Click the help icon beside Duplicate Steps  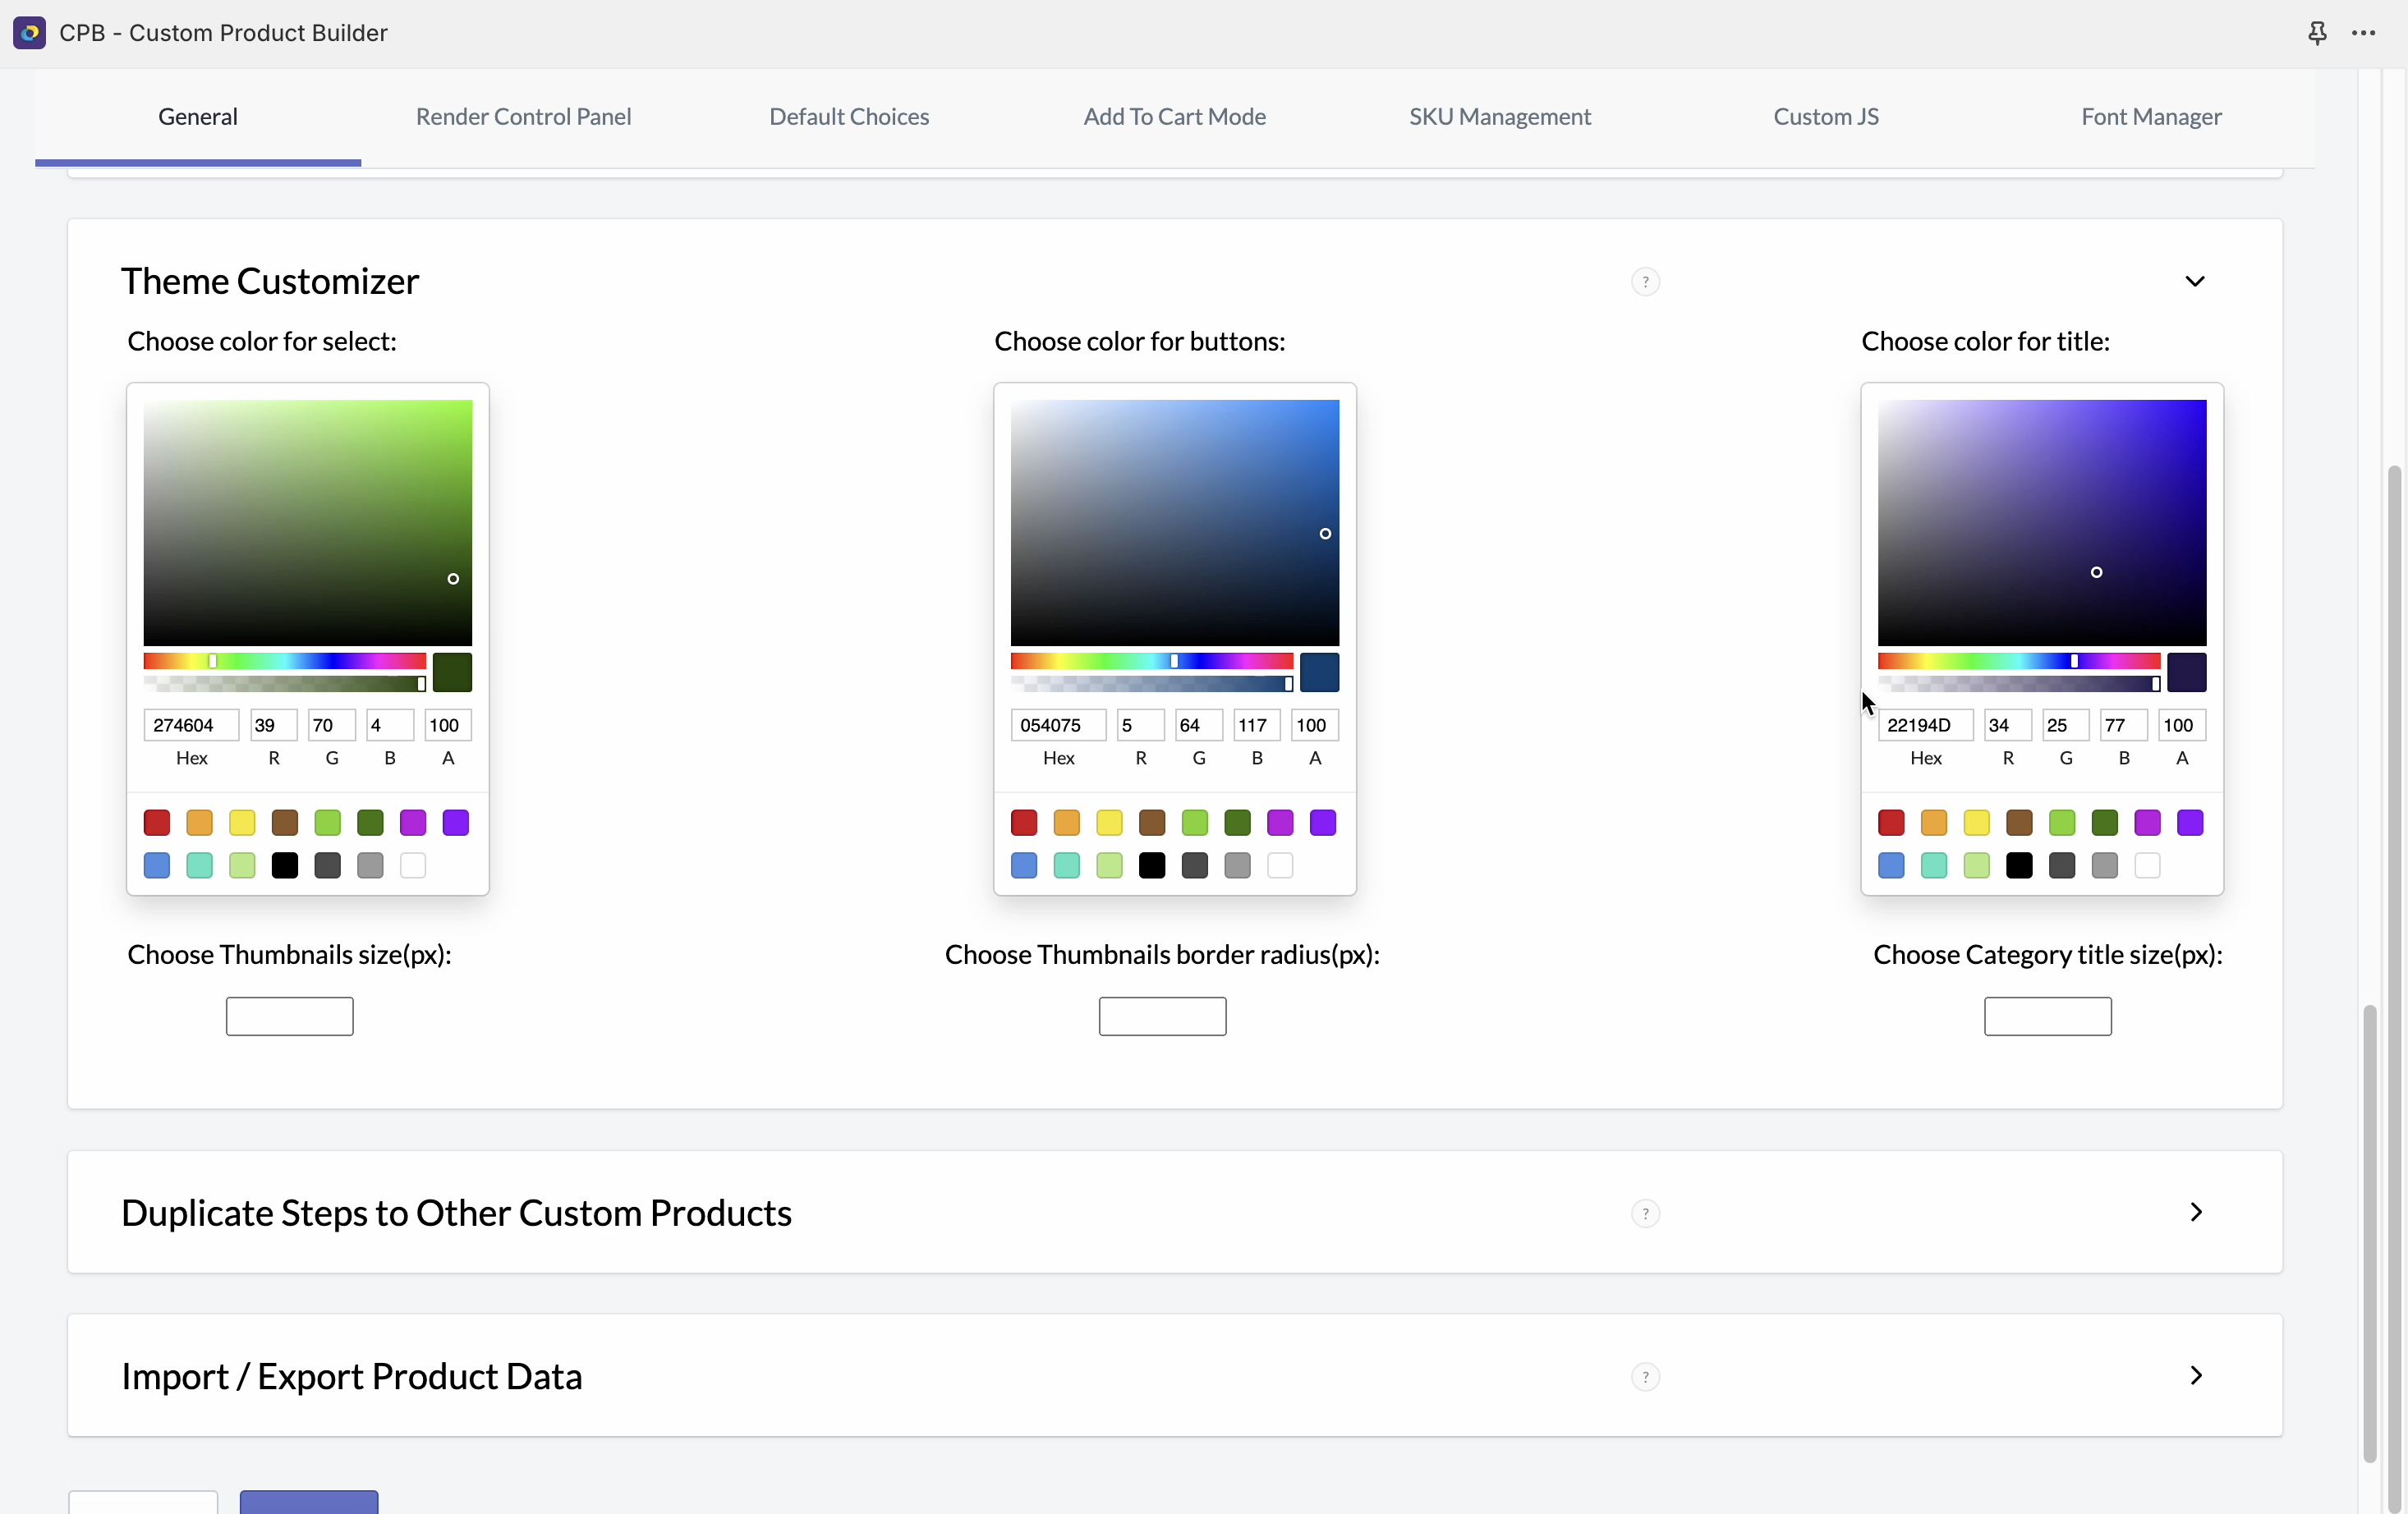1645,1213
